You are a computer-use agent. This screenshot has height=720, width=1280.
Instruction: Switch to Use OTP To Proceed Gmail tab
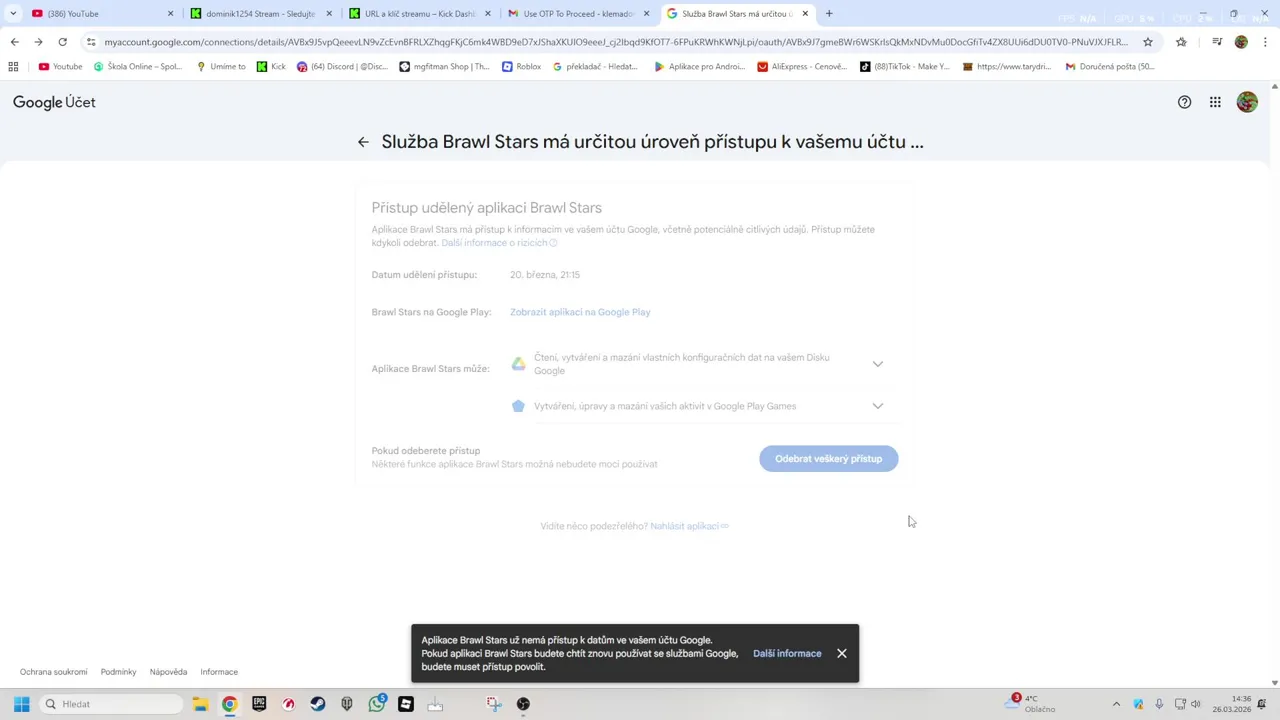click(578, 14)
